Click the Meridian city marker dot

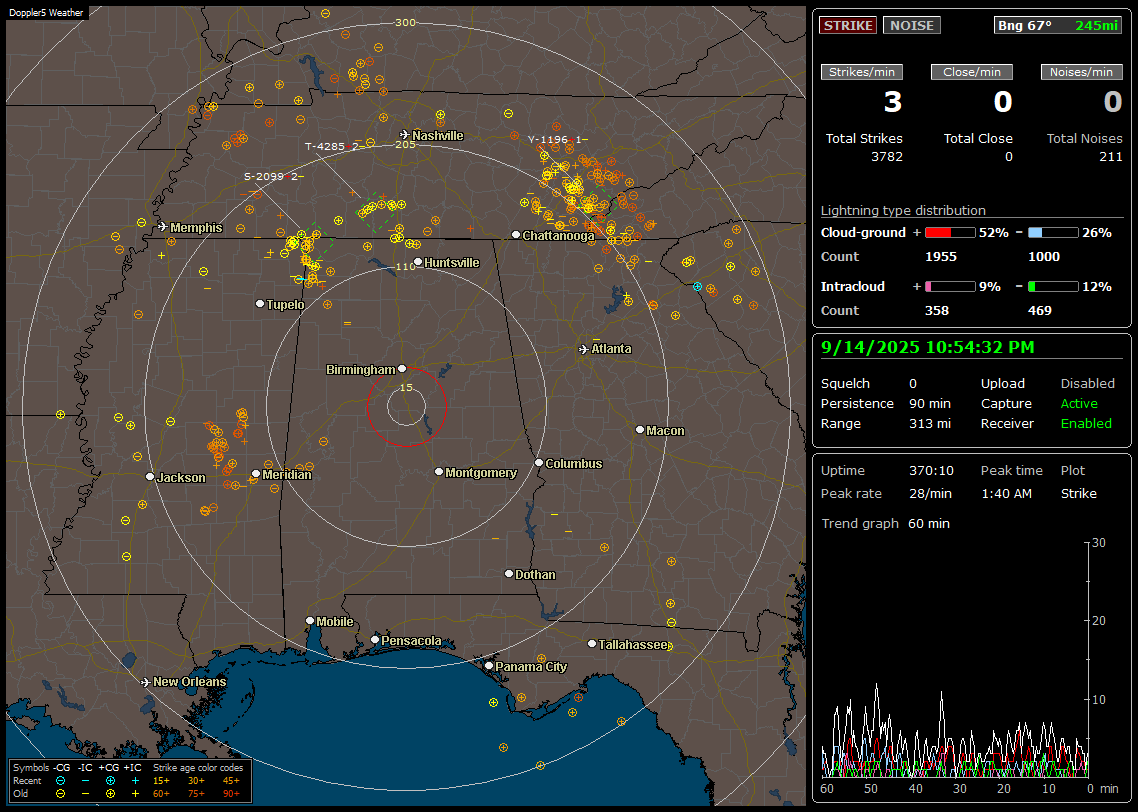255,474
